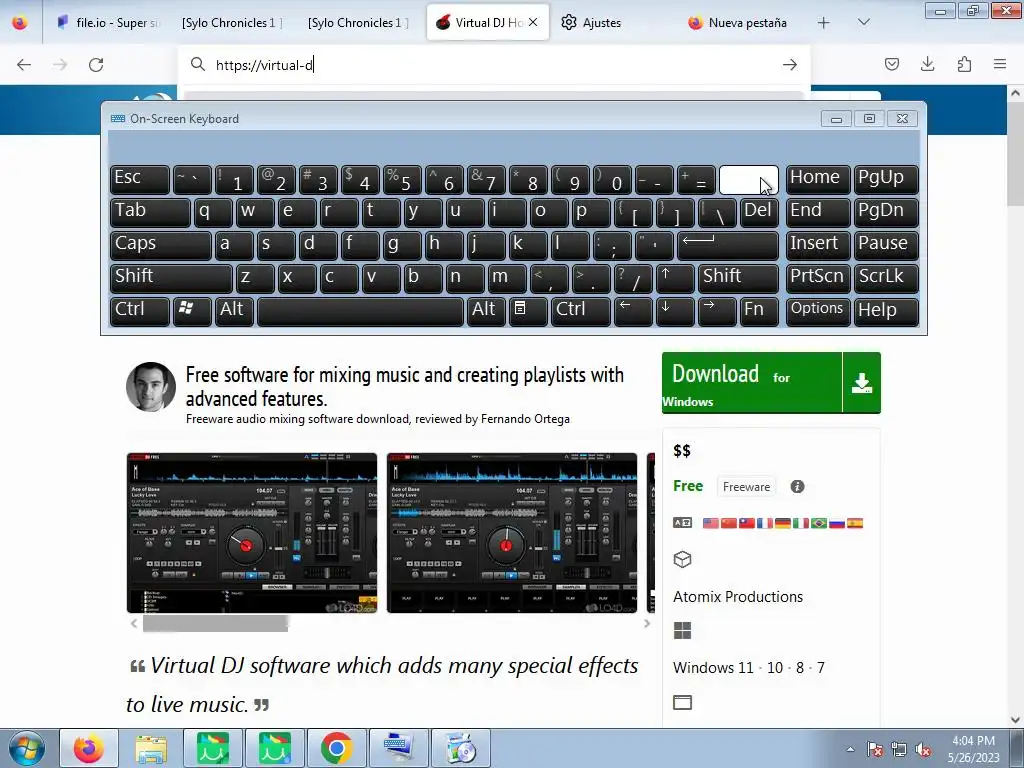Open On-Screen Keyboard taskbar icon
This screenshot has height=768, width=1024.
[x=398, y=748]
